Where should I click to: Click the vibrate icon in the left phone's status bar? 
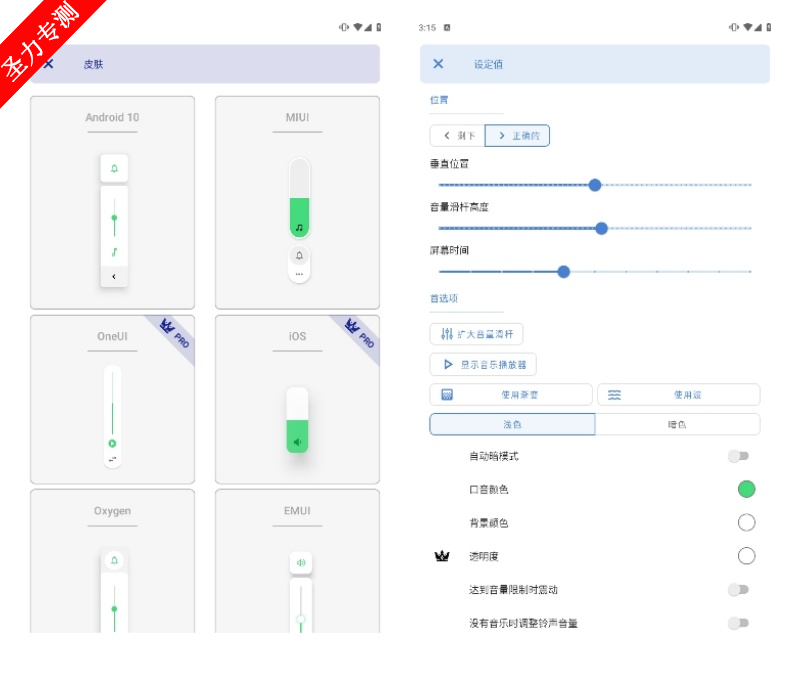[x=344, y=27]
